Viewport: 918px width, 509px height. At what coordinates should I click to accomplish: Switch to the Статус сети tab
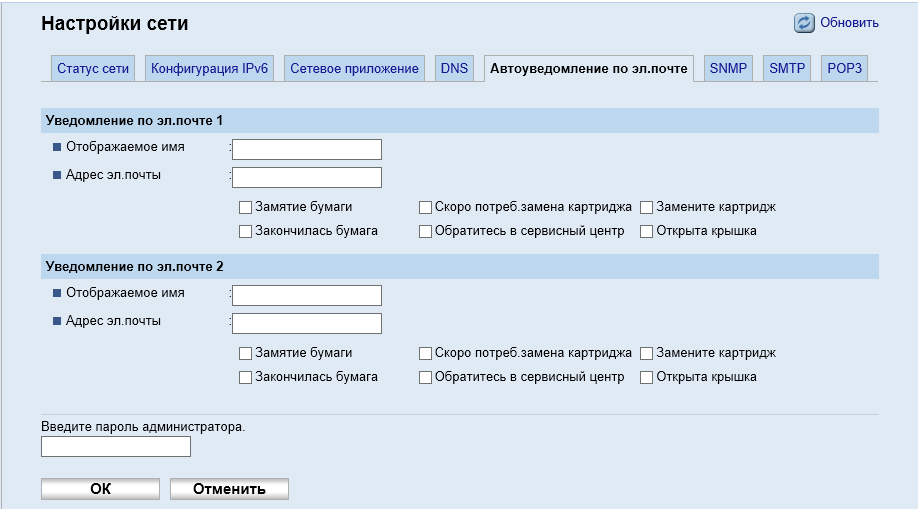[x=93, y=69]
